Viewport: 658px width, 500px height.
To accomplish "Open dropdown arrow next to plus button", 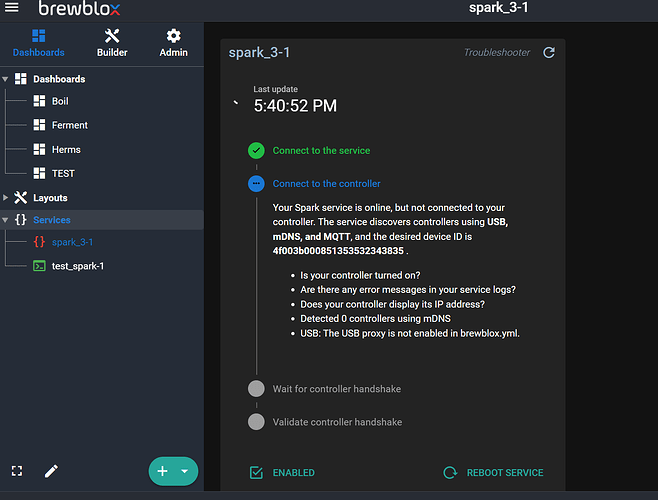I will (185, 471).
